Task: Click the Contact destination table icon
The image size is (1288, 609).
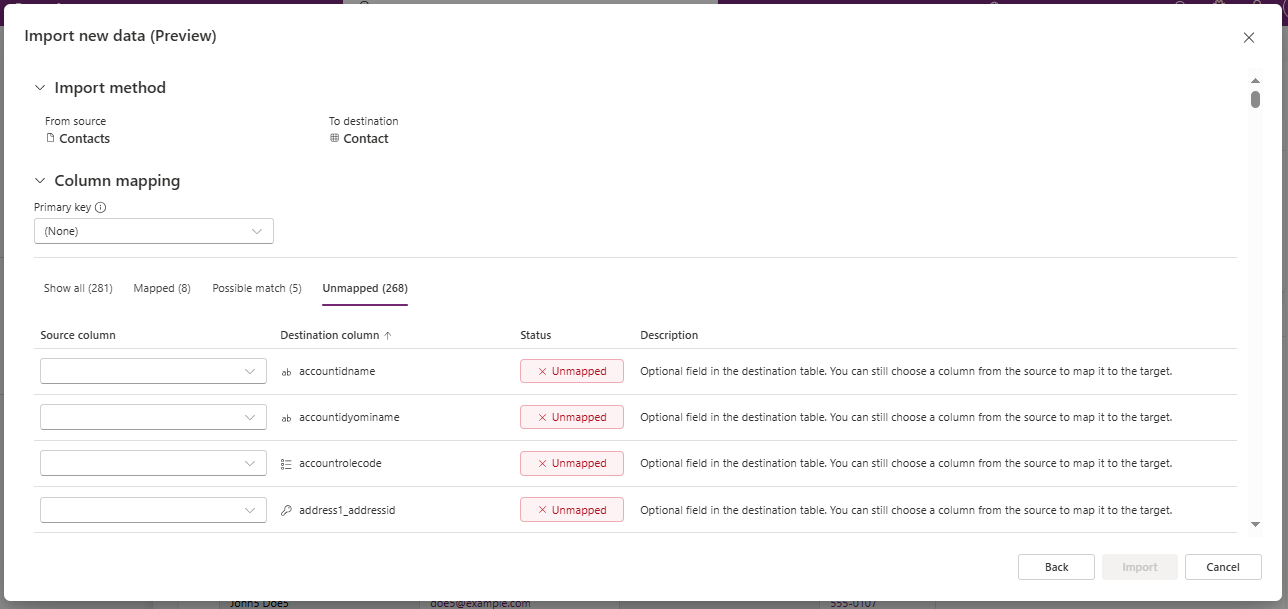Action: [335, 138]
